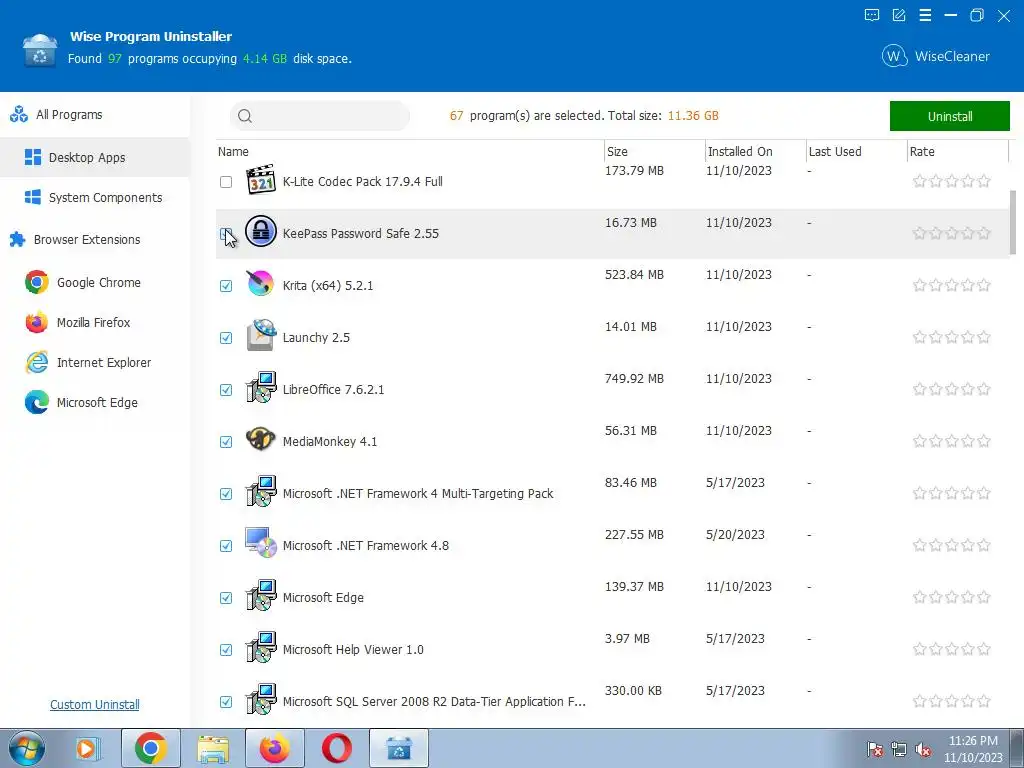Viewport: 1024px width, 768px height.
Task: Sort the list by Name column
Action: pos(233,152)
